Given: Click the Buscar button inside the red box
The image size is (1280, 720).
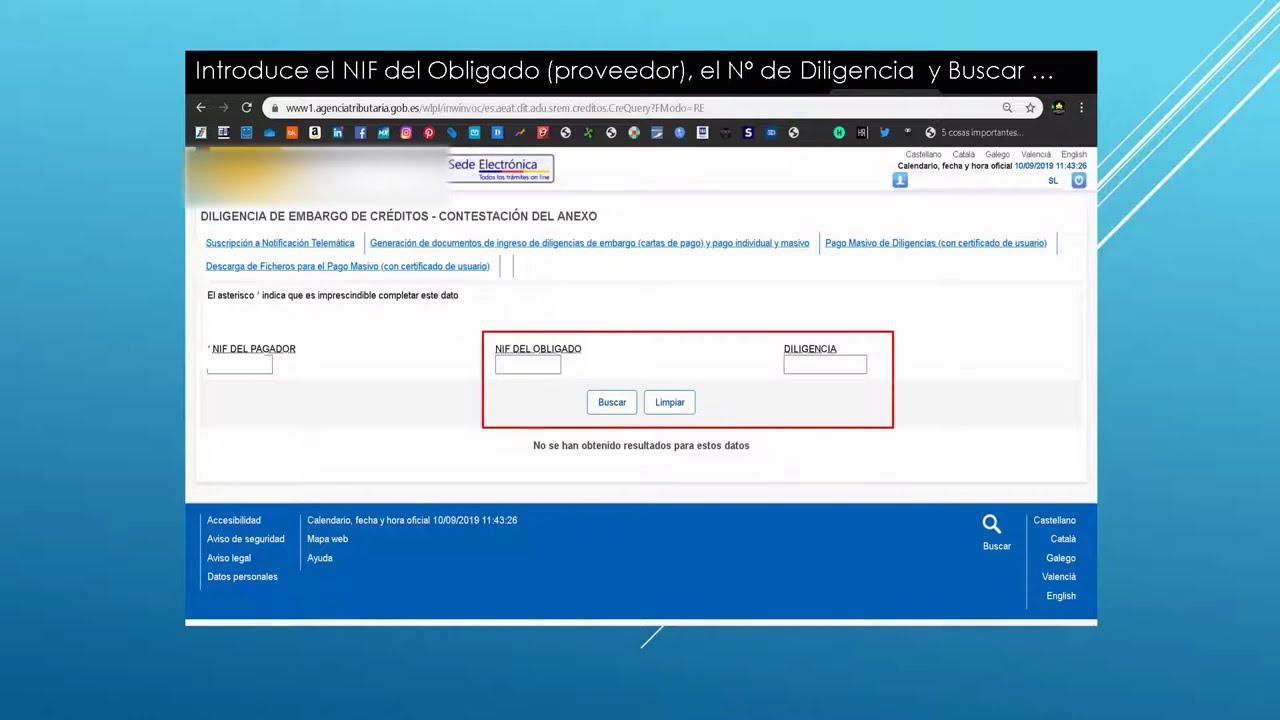Looking at the screenshot, I should coord(611,402).
